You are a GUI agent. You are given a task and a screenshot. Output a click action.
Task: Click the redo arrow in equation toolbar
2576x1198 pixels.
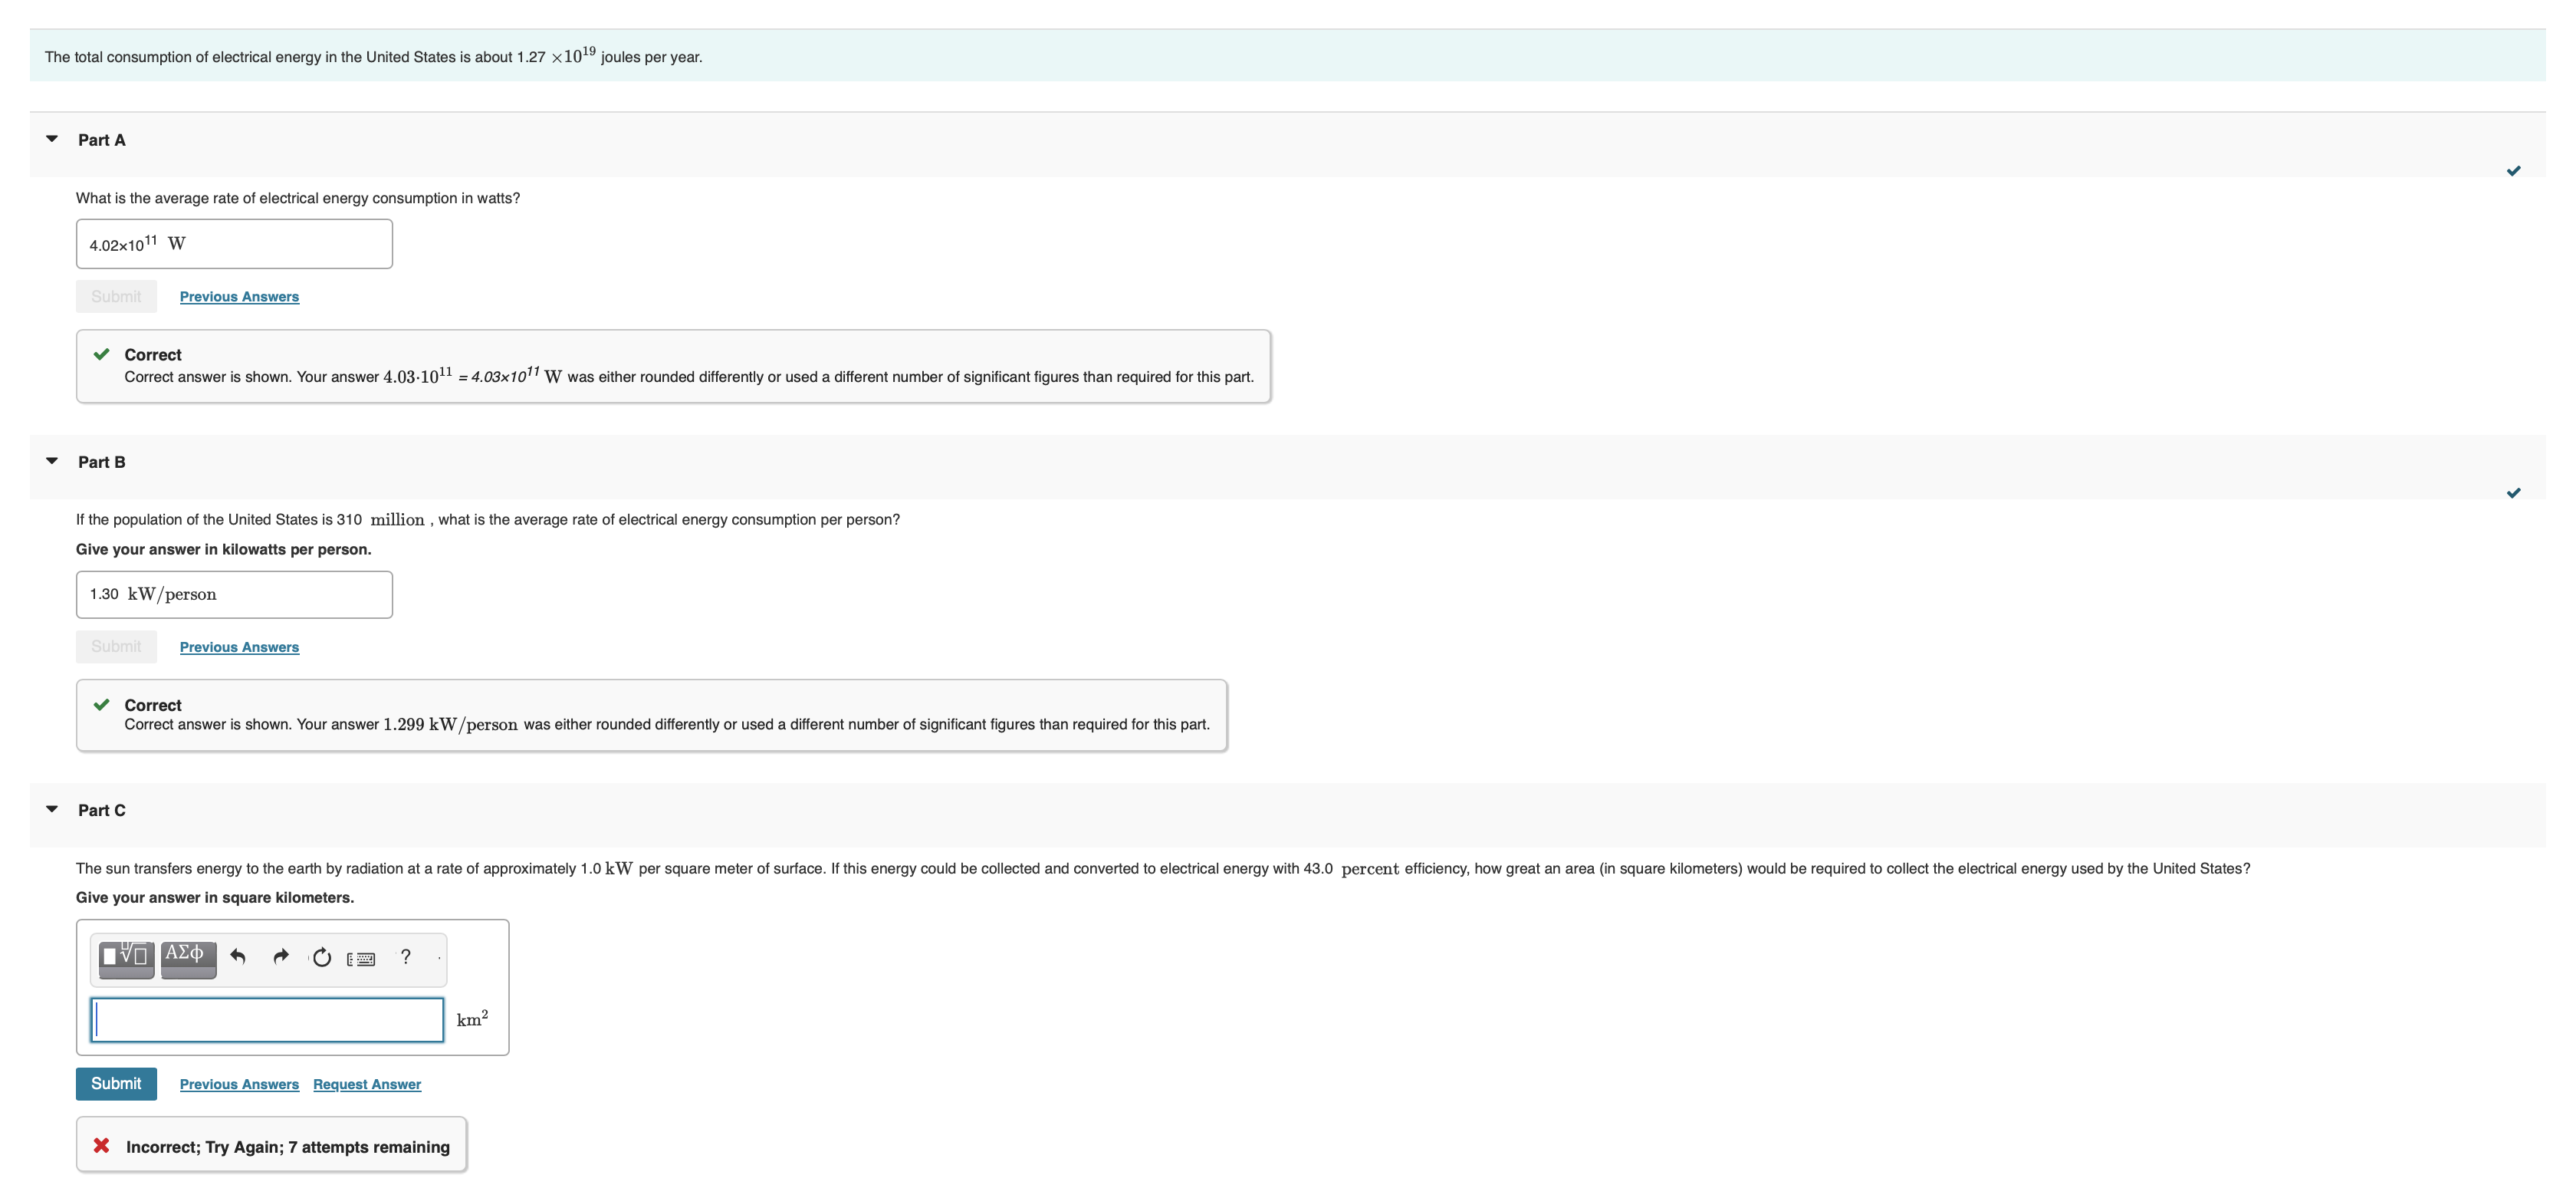(281, 957)
